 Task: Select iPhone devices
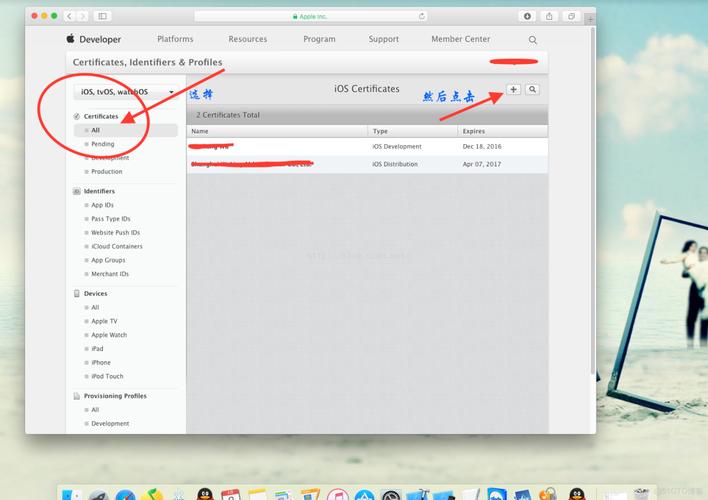pyautogui.click(x=101, y=363)
